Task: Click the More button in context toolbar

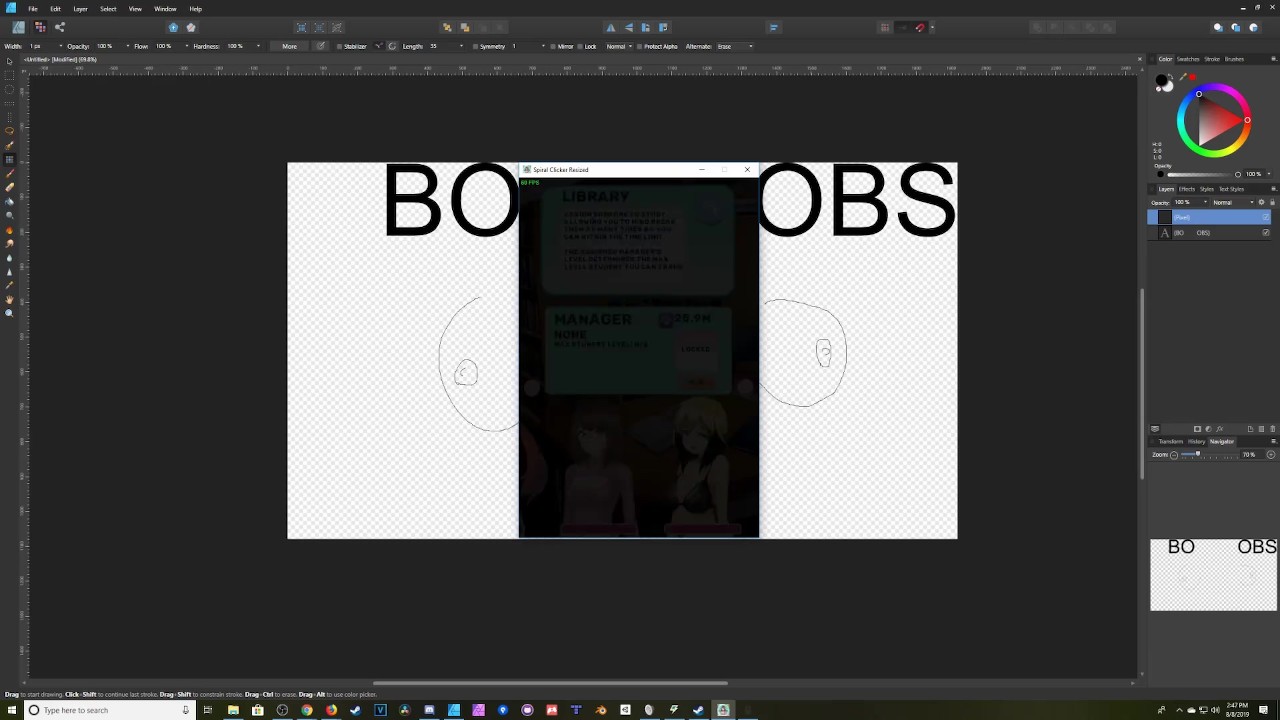Action: [289, 46]
